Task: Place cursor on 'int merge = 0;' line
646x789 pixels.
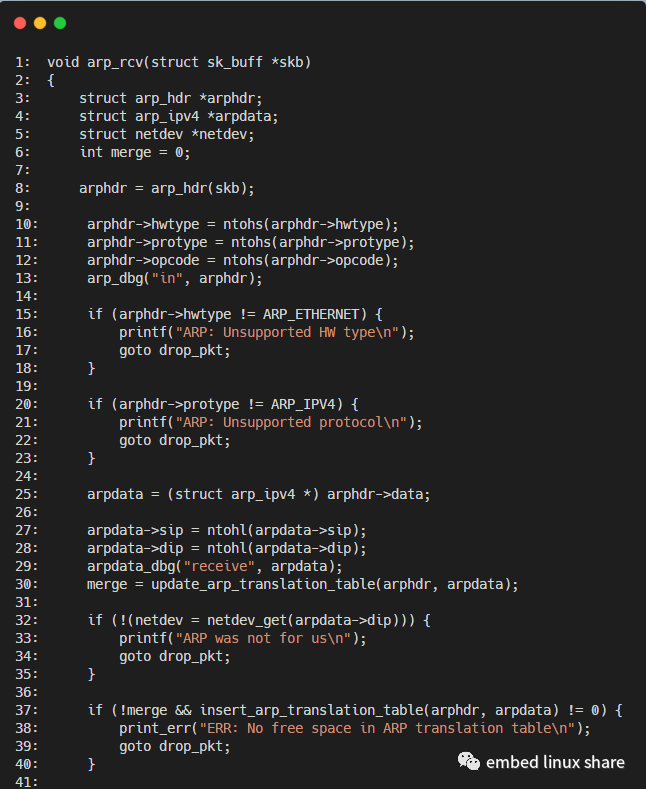Action: tap(135, 152)
